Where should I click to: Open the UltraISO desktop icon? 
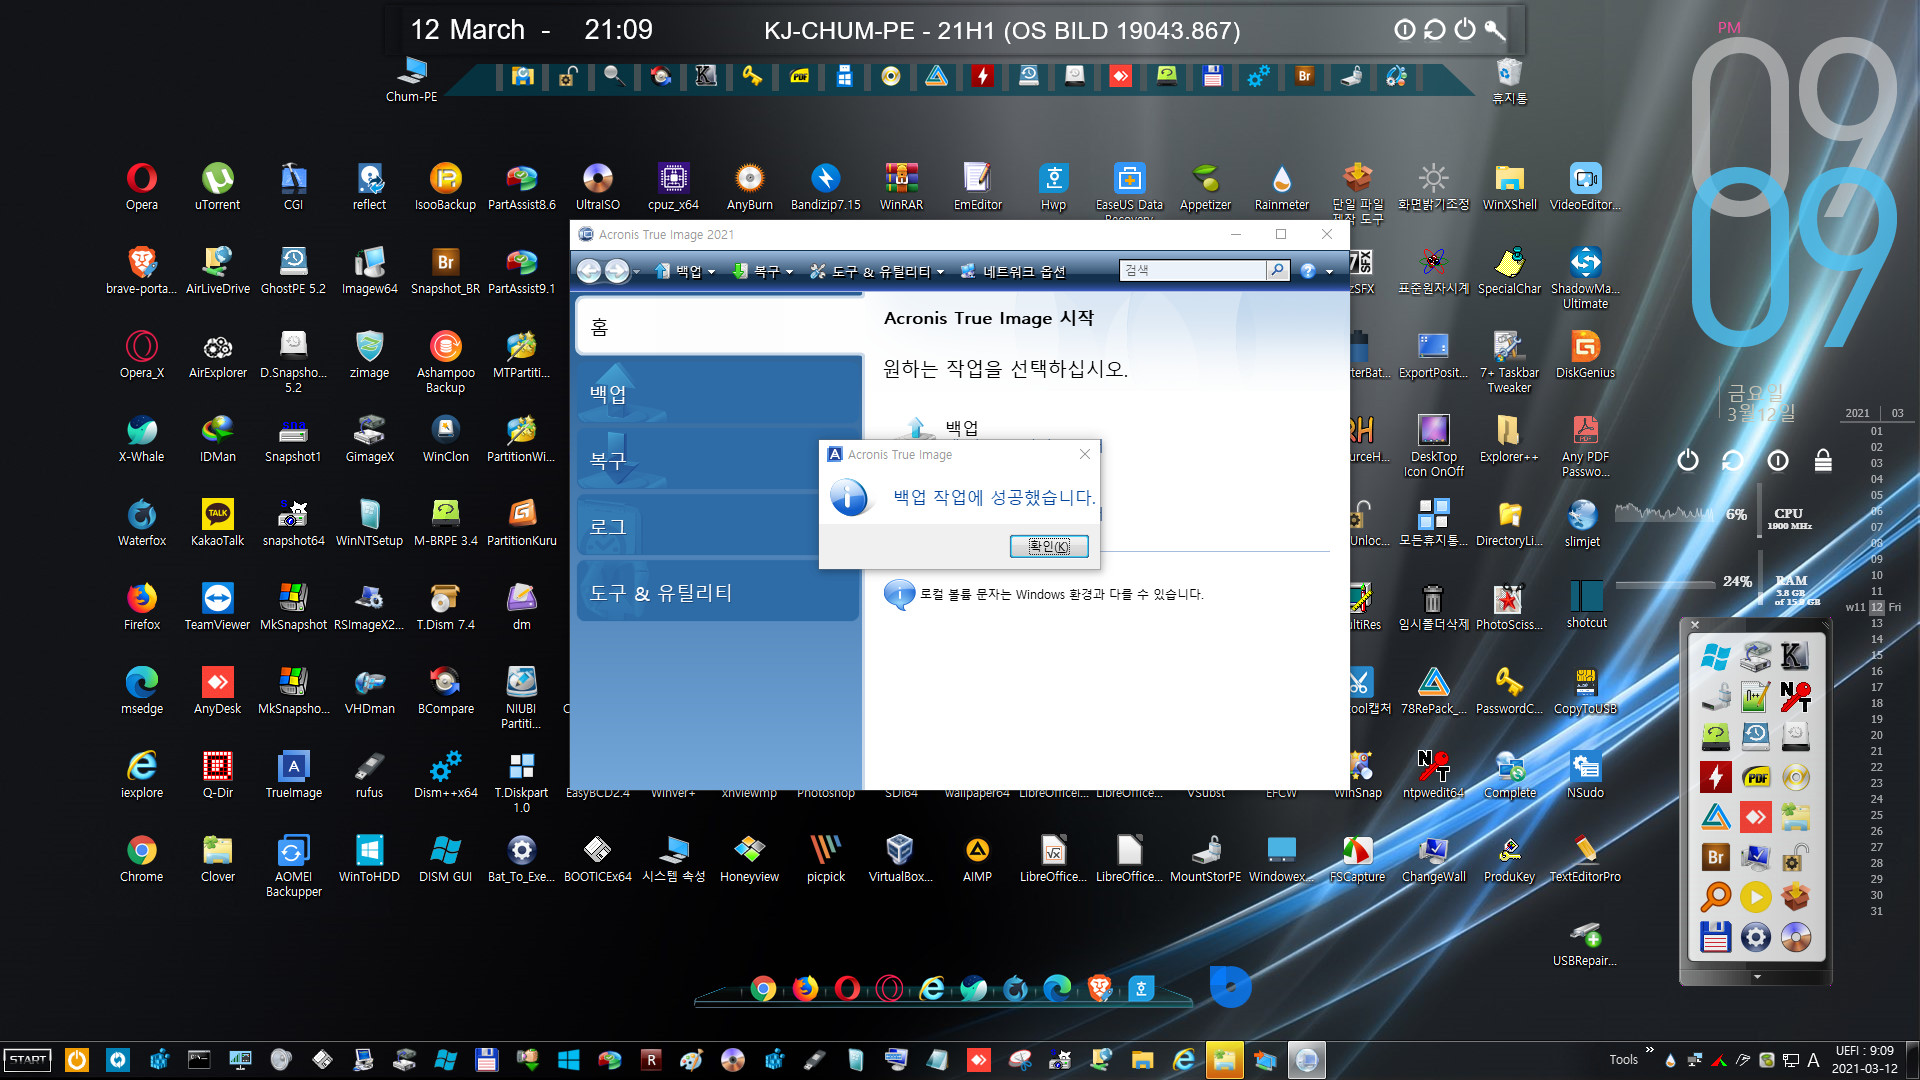[597, 186]
